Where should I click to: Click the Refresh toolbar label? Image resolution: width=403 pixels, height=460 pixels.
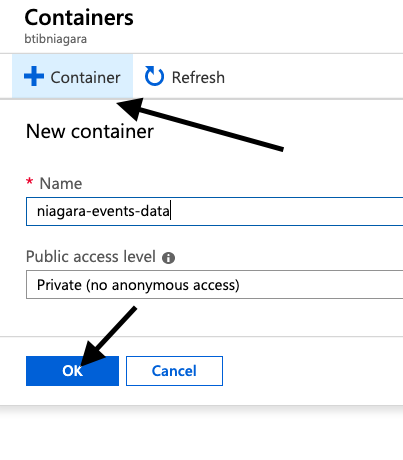click(x=198, y=77)
